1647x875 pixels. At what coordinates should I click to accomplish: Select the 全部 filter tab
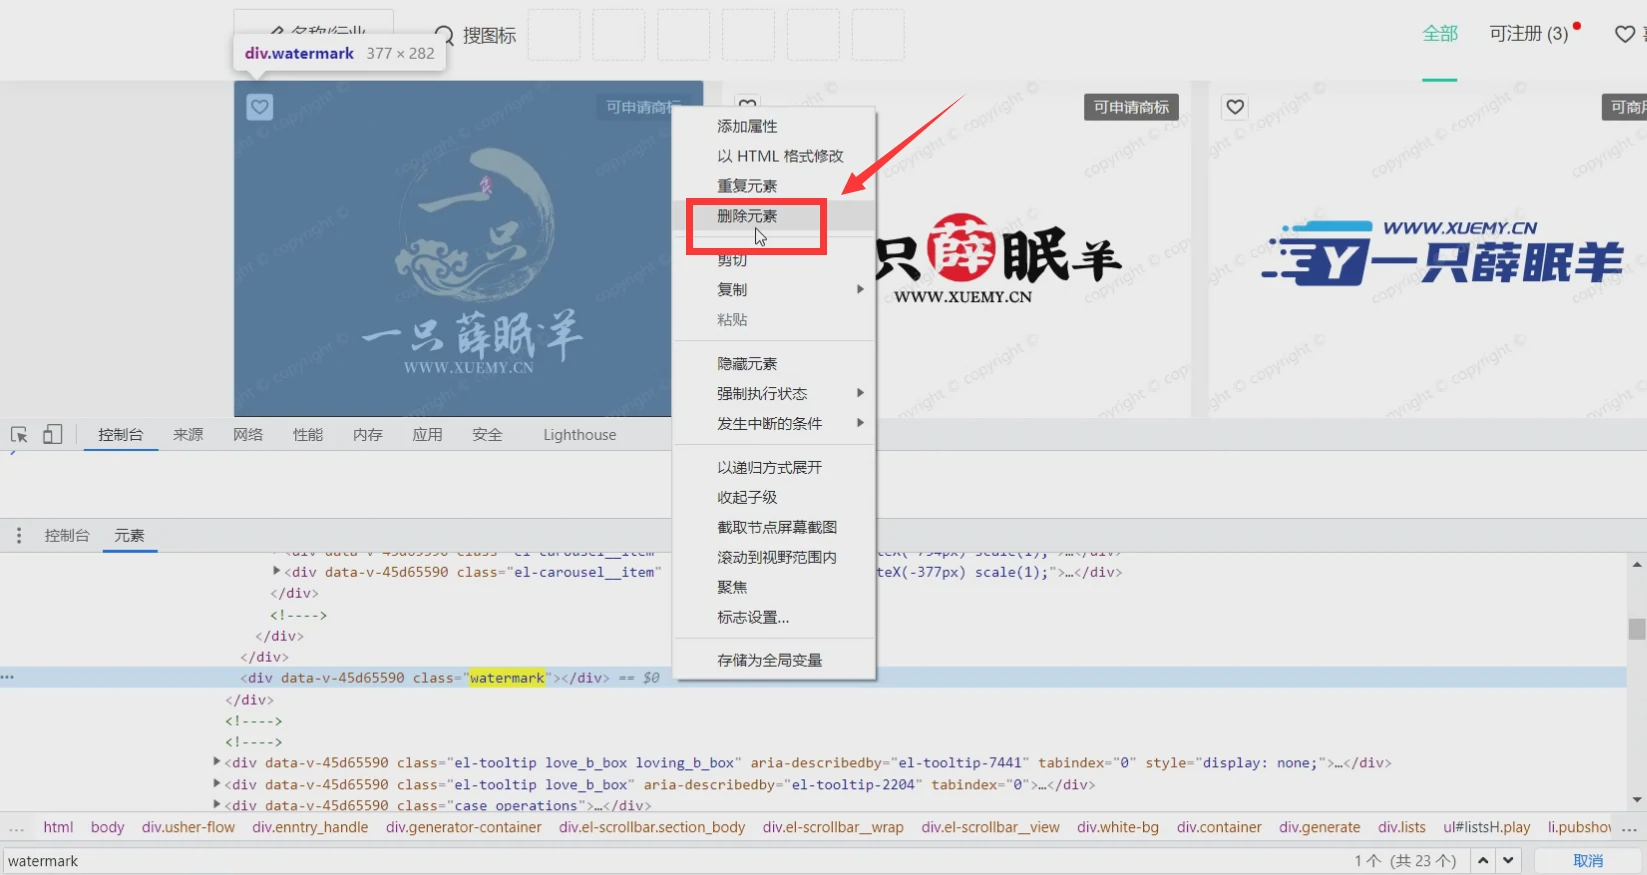(x=1440, y=34)
